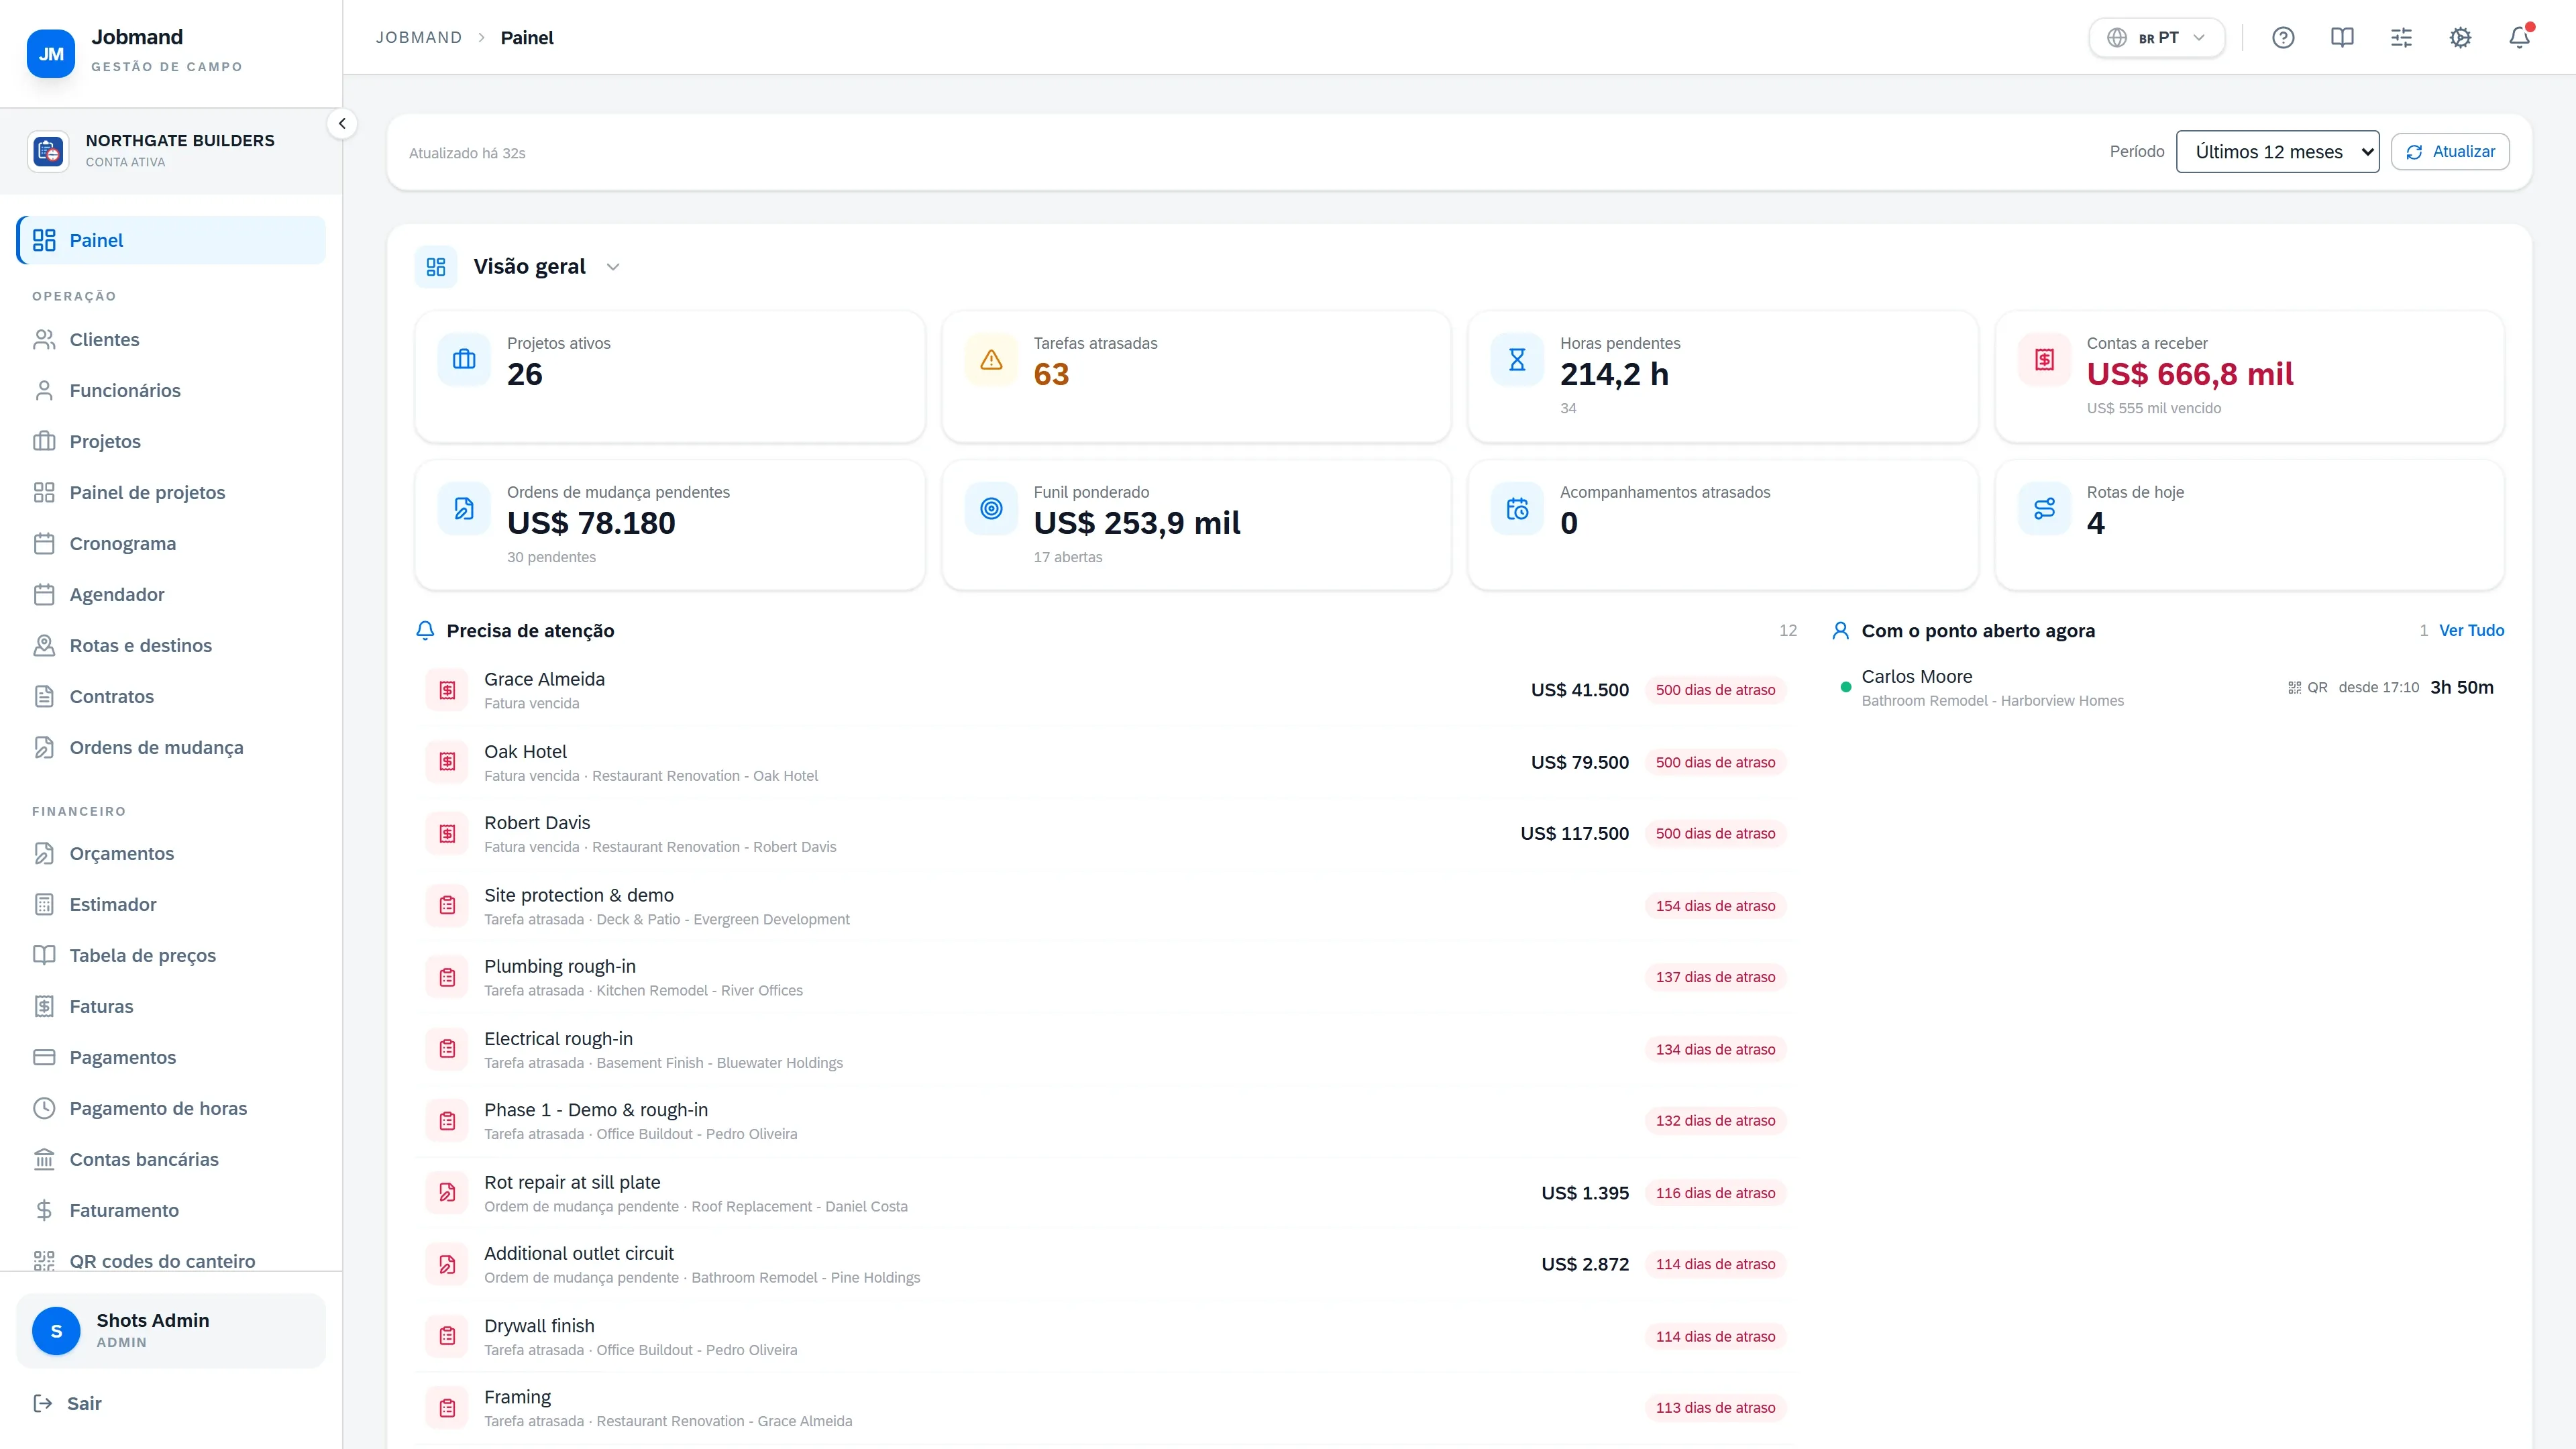Screen dimensions: 2576x1449
Task: Click the Acompanhamentos atrasados calendar icon
Action: click(x=1517, y=509)
